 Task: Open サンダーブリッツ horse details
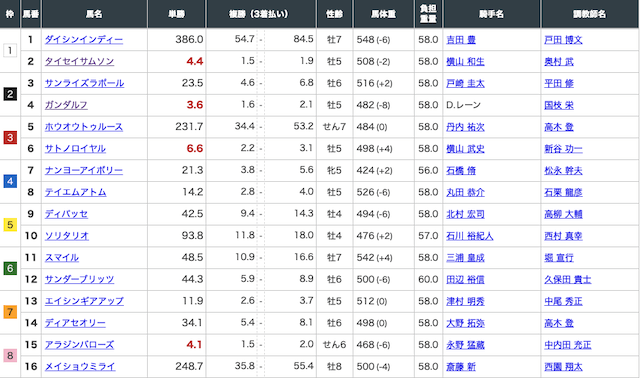pyautogui.click(x=79, y=279)
